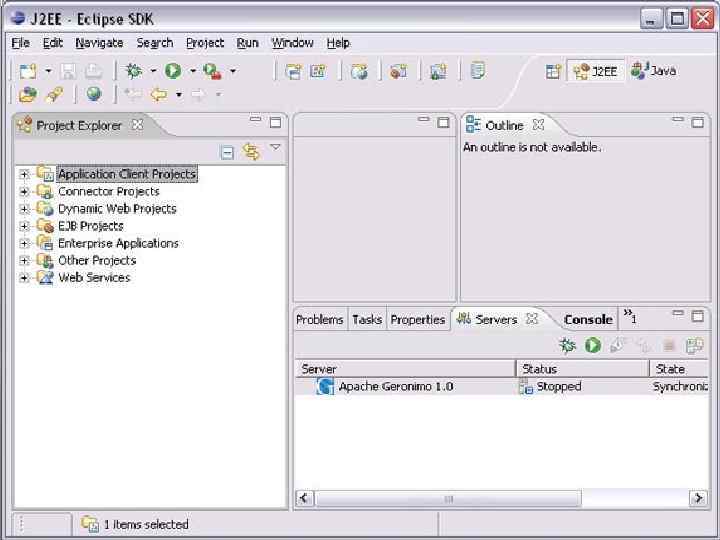Open the Navigate menu
Viewport: 720px width, 540px height.
click(99, 43)
